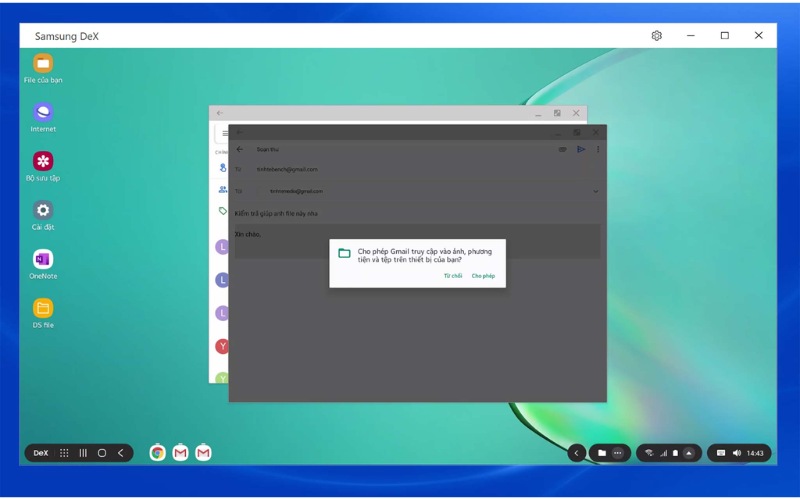800x500 pixels.
Task: Click the sender address tinhtebench@gmail.com
Action: coord(287,169)
